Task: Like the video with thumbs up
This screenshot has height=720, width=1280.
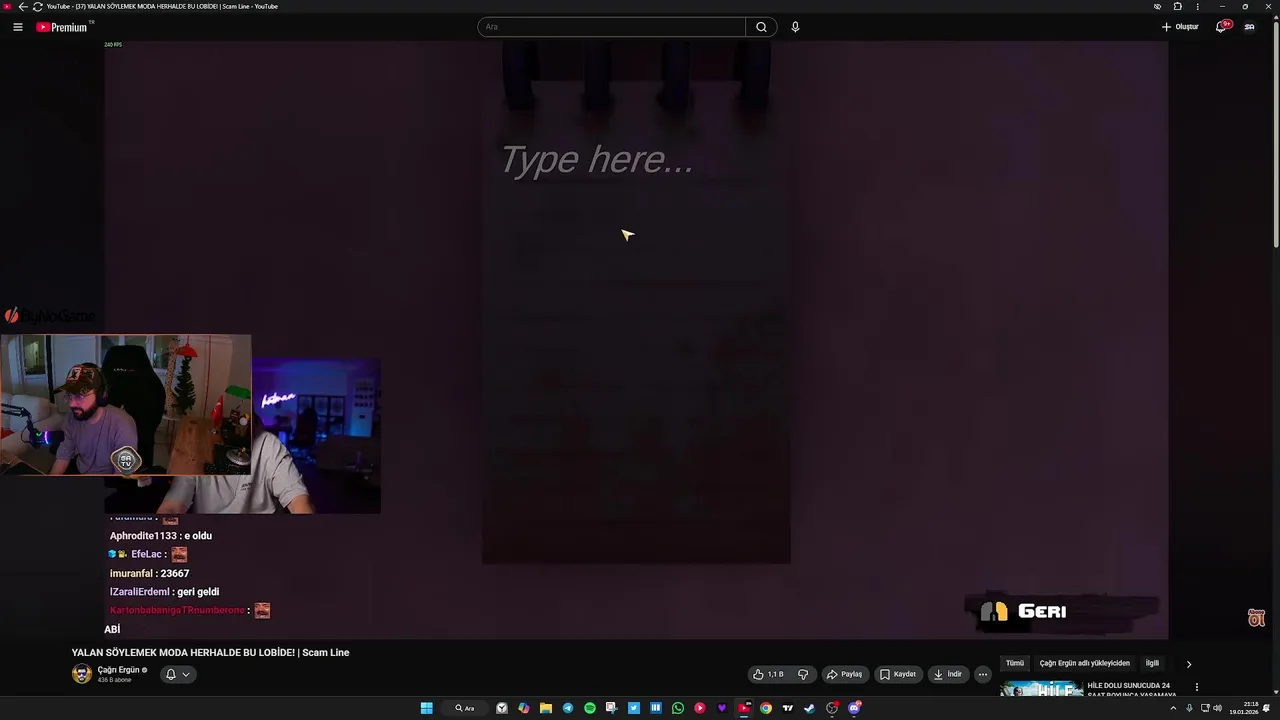Action: 768,674
